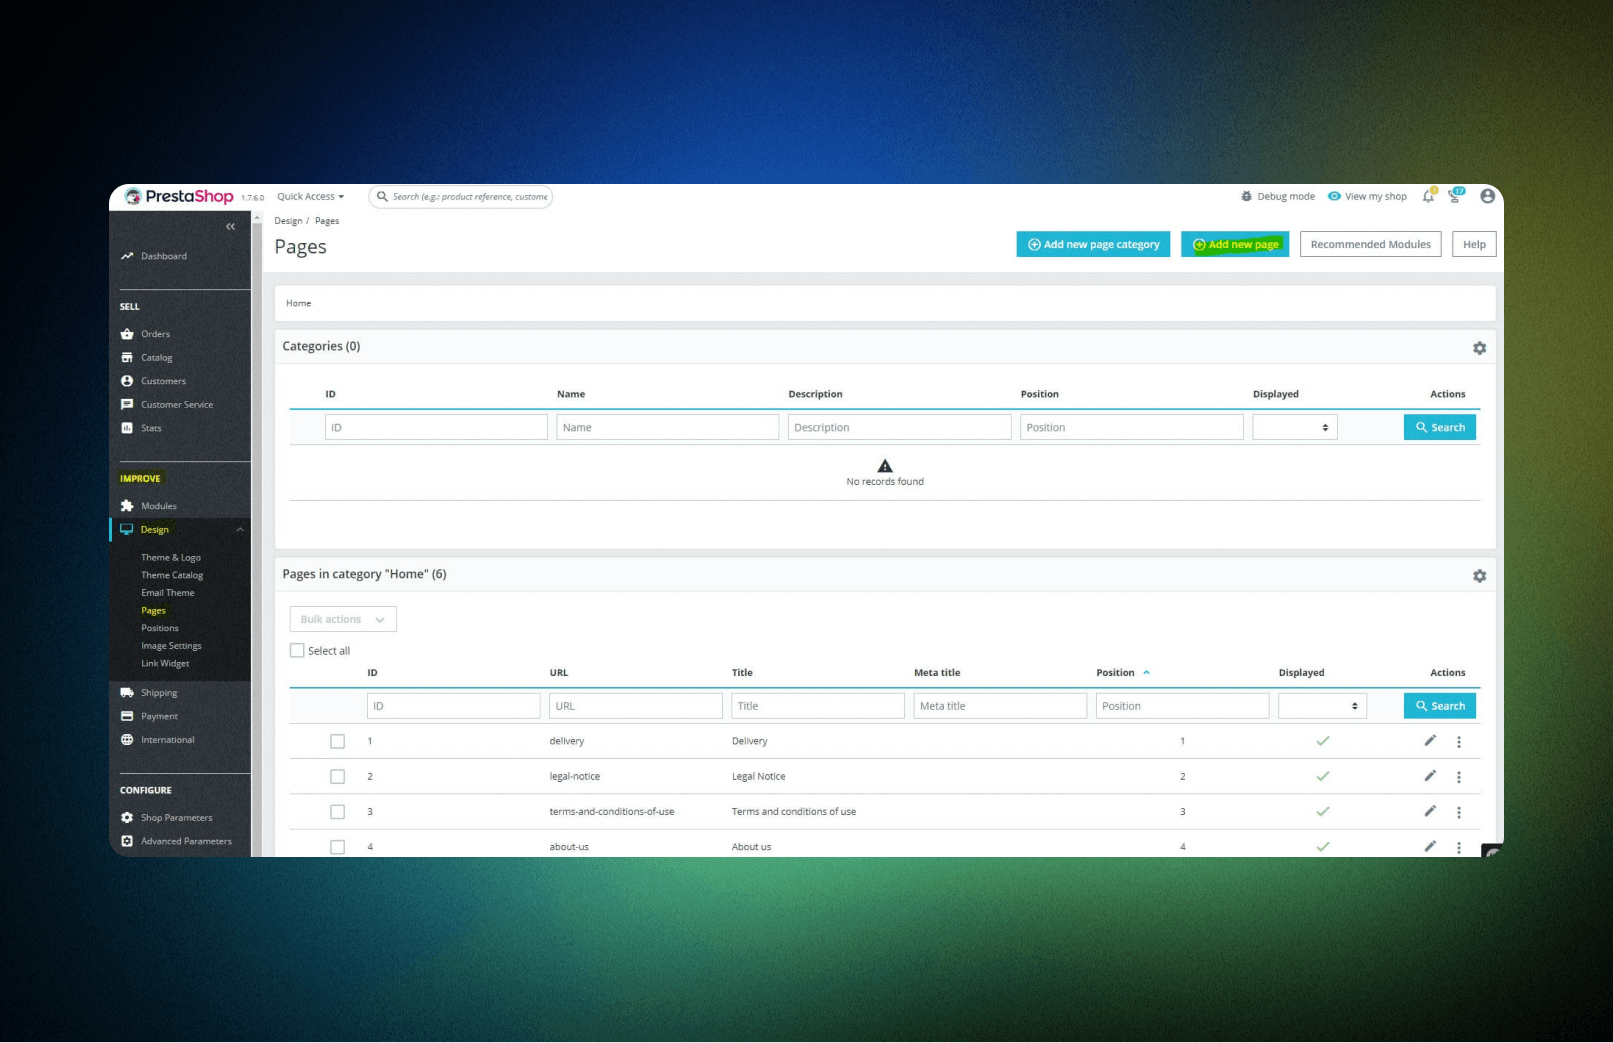Open more actions for legal-notice row
This screenshot has height=1043, width=1613.
point(1459,777)
